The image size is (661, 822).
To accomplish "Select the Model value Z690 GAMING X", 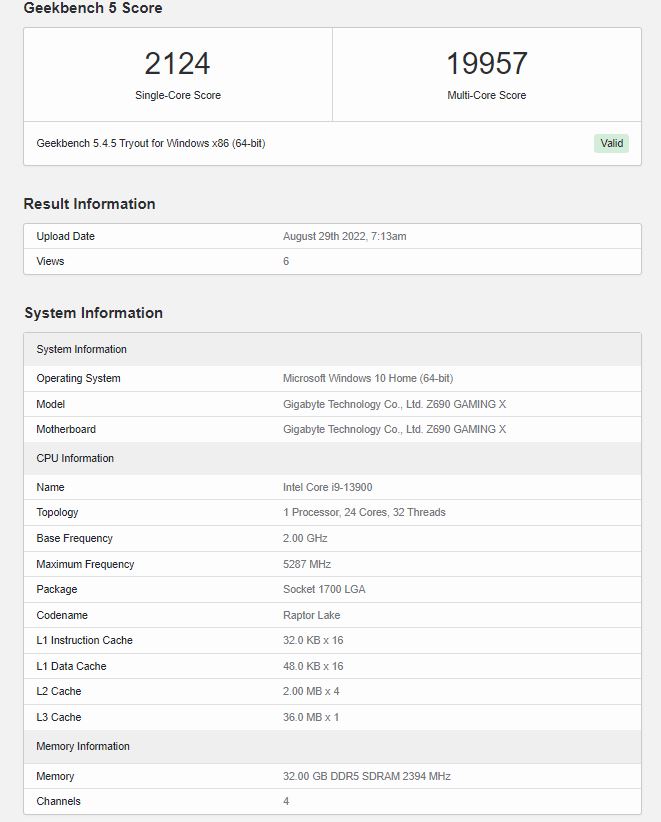I will 394,404.
